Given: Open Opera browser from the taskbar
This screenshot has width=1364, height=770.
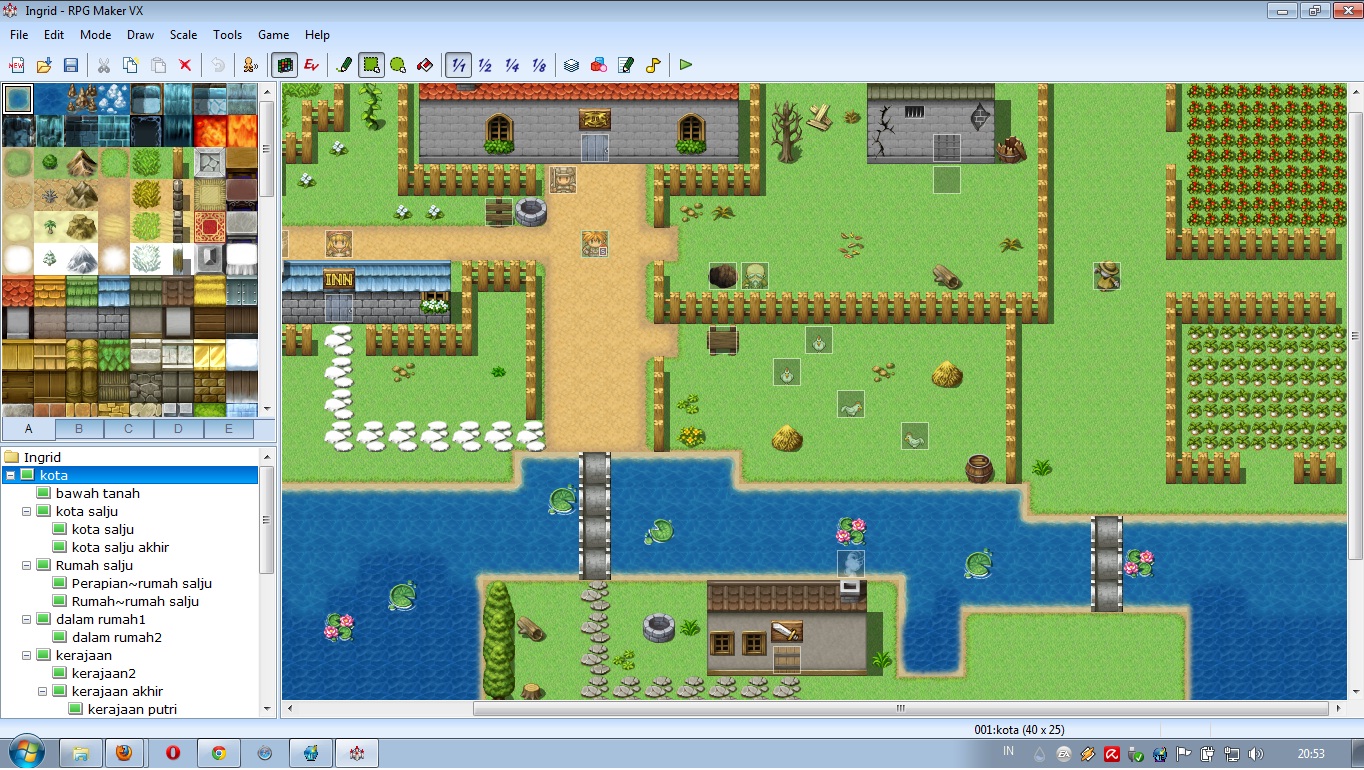Looking at the screenshot, I should (x=172, y=752).
